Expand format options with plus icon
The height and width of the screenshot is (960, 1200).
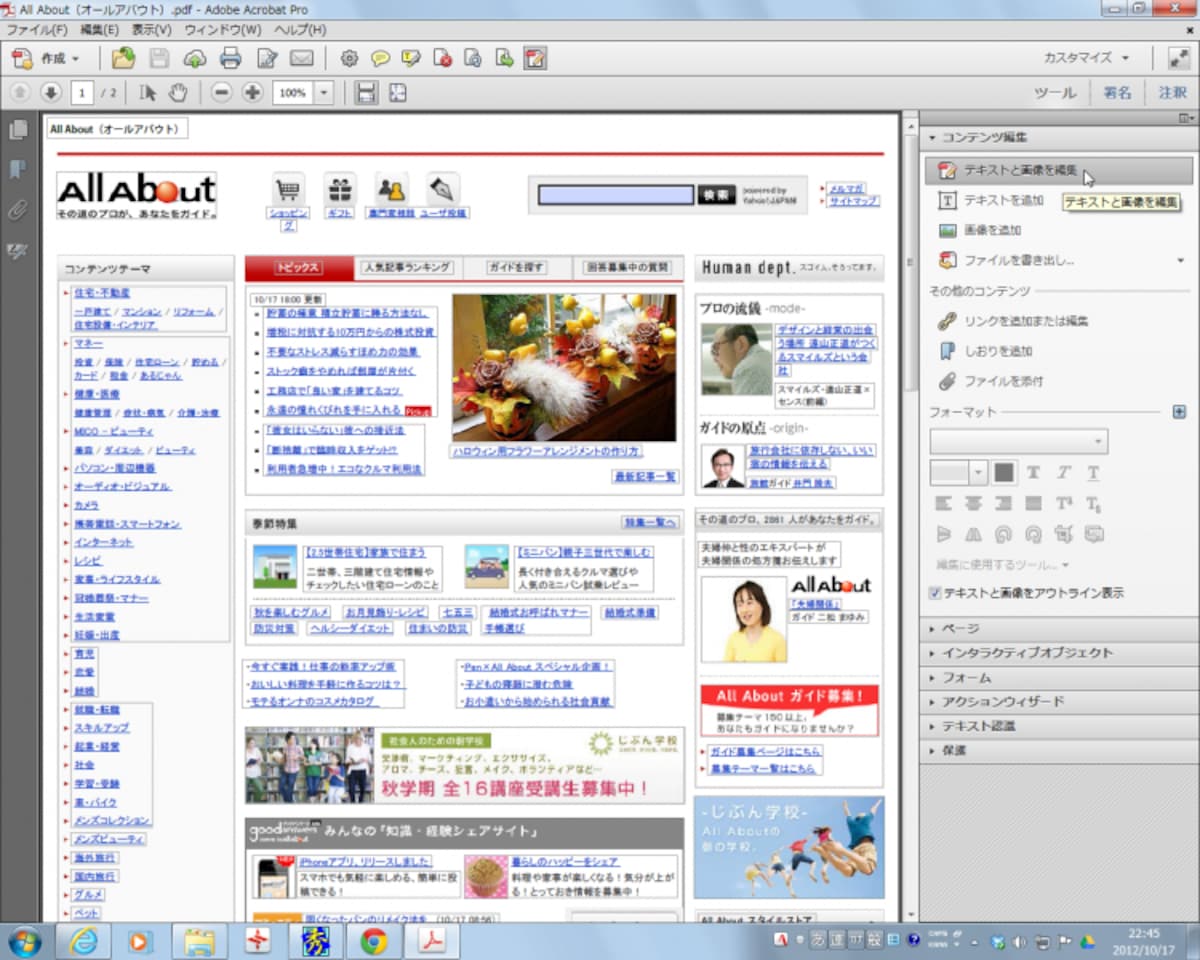[x=1179, y=412]
